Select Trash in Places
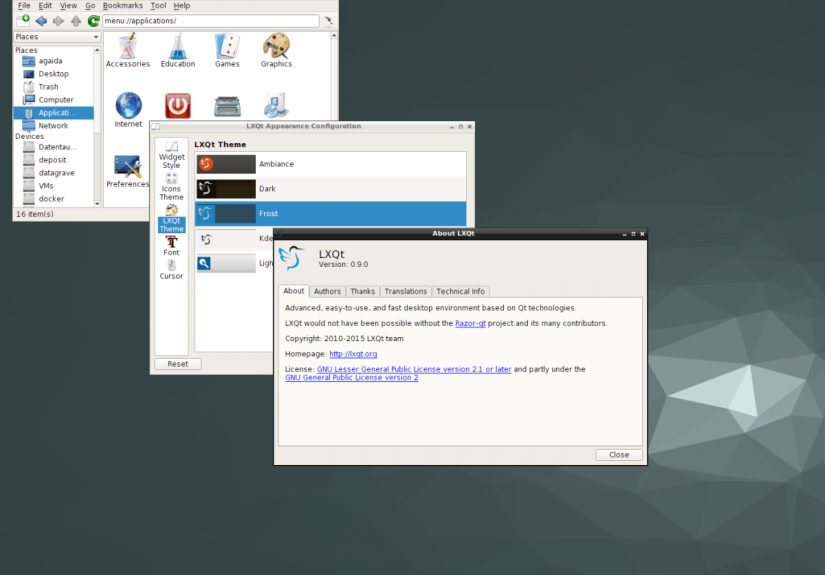The width and height of the screenshot is (825, 575). 54,87
